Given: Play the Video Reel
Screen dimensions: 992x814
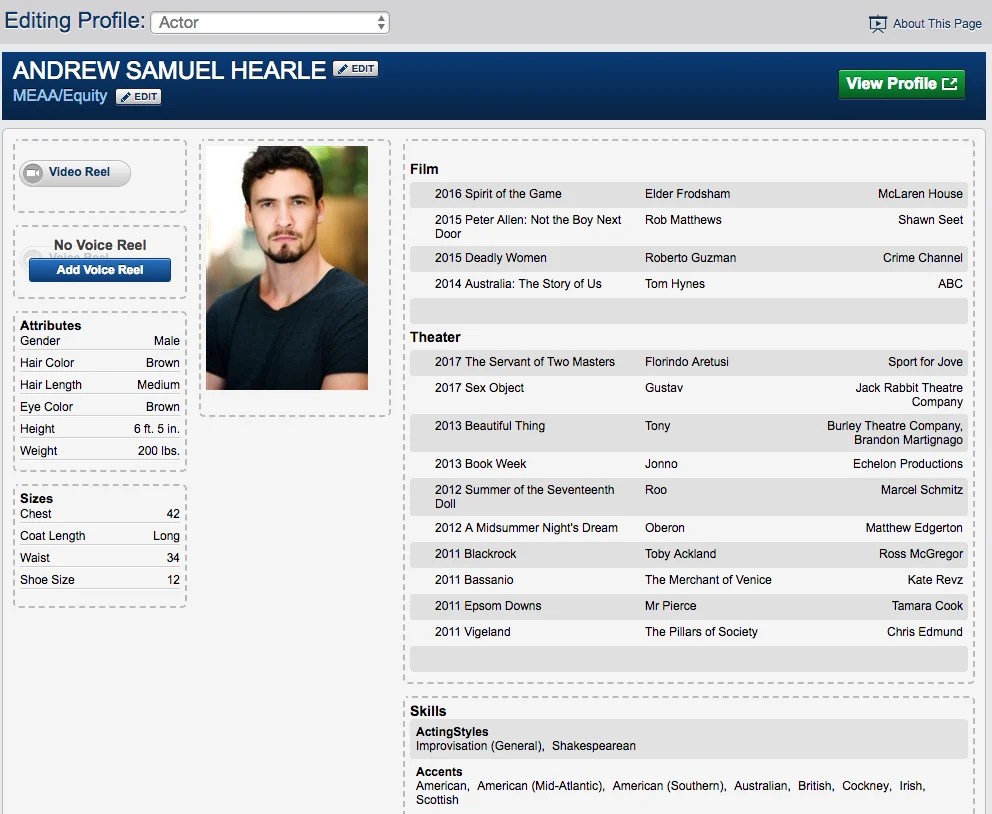Looking at the screenshot, I should [73, 173].
